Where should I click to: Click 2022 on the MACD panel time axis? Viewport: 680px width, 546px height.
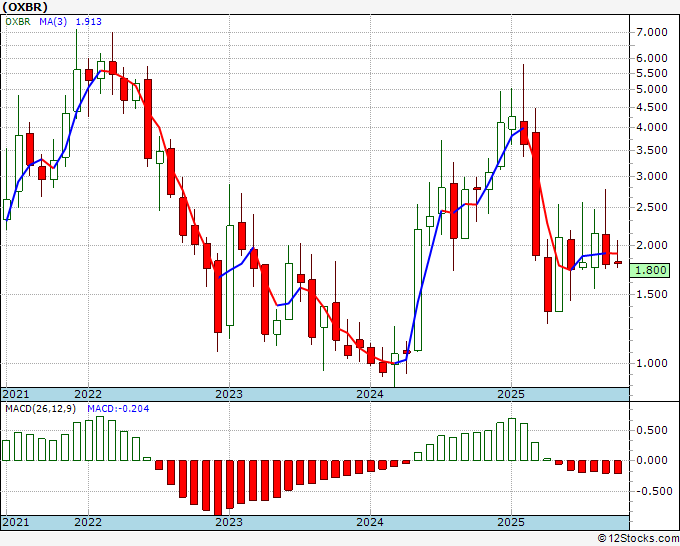pos(88,522)
